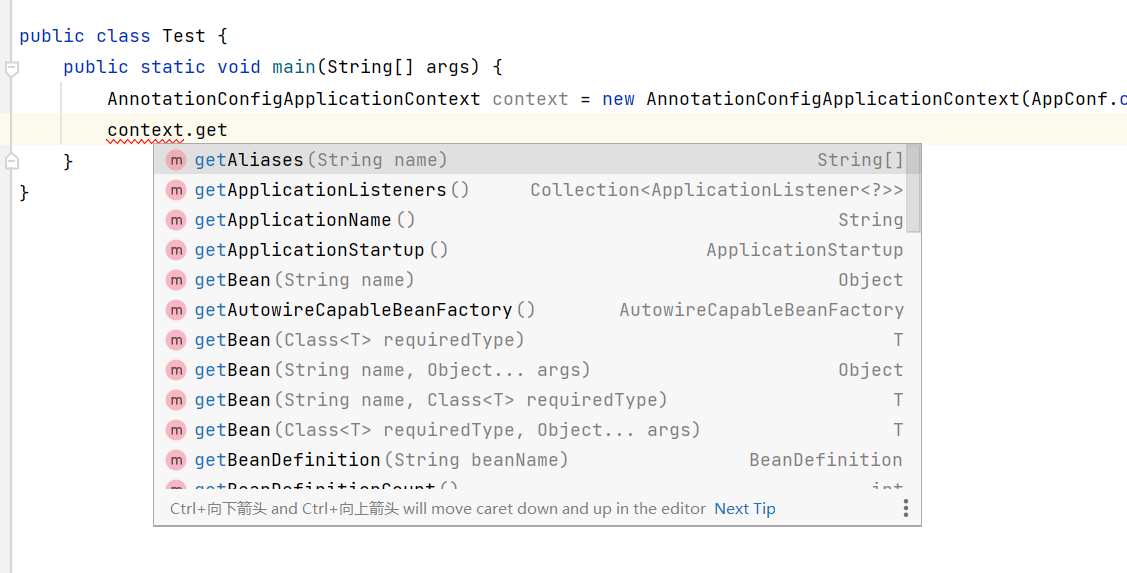Image resolution: width=1127 pixels, height=573 pixels.
Task: Open the three-dot options in completion popup
Action: tap(906, 508)
